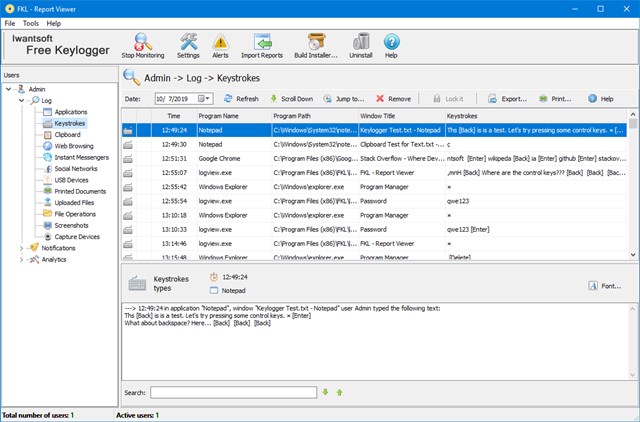
Task: Expand the Analytics tree node
Action: coord(21,260)
